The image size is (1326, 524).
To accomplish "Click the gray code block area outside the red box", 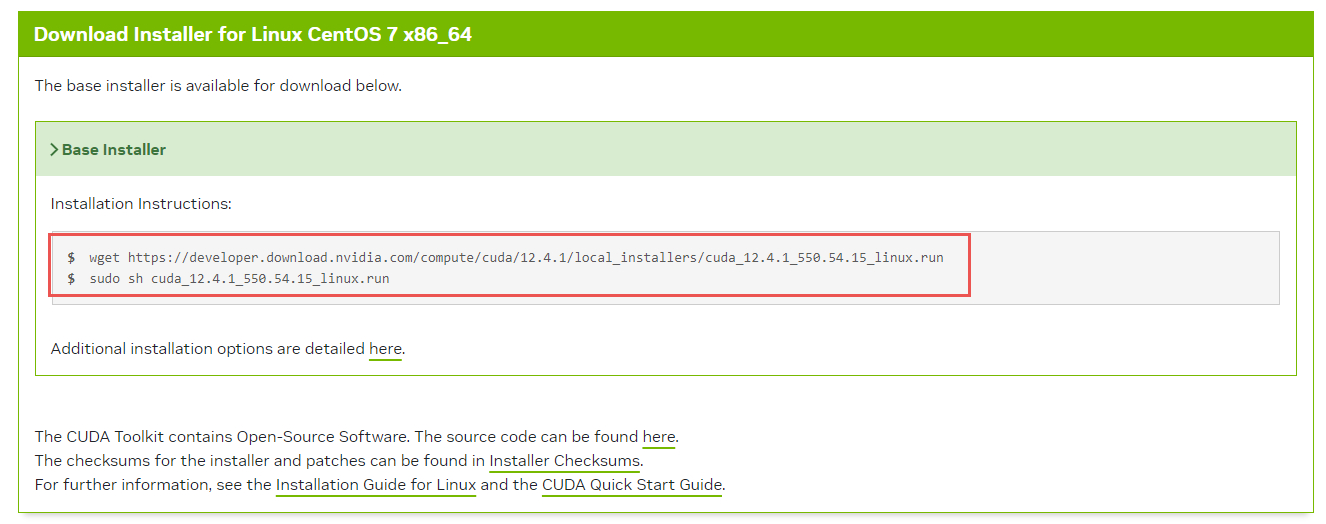I will pyautogui.click(x=1124, y=268).
